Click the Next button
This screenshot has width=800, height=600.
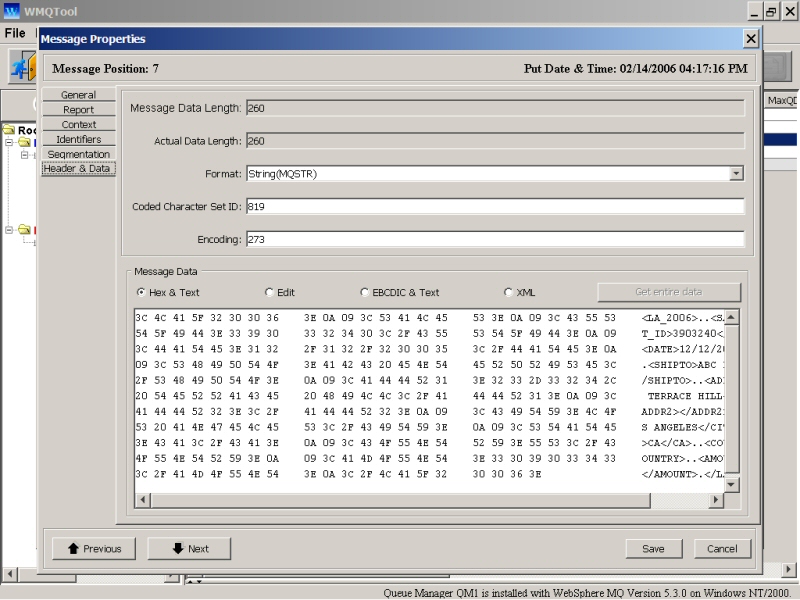pyautogui.click(x=189, y=548)
